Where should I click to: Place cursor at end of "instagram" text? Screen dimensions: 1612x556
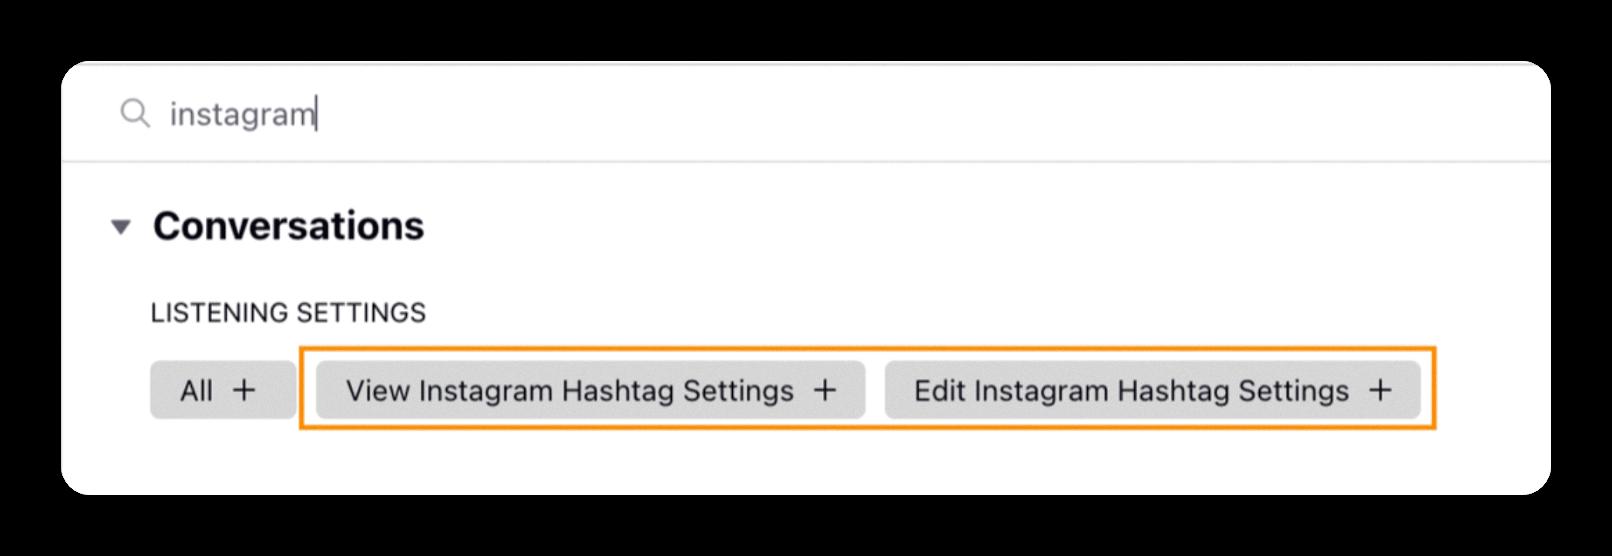coord(315,114)
